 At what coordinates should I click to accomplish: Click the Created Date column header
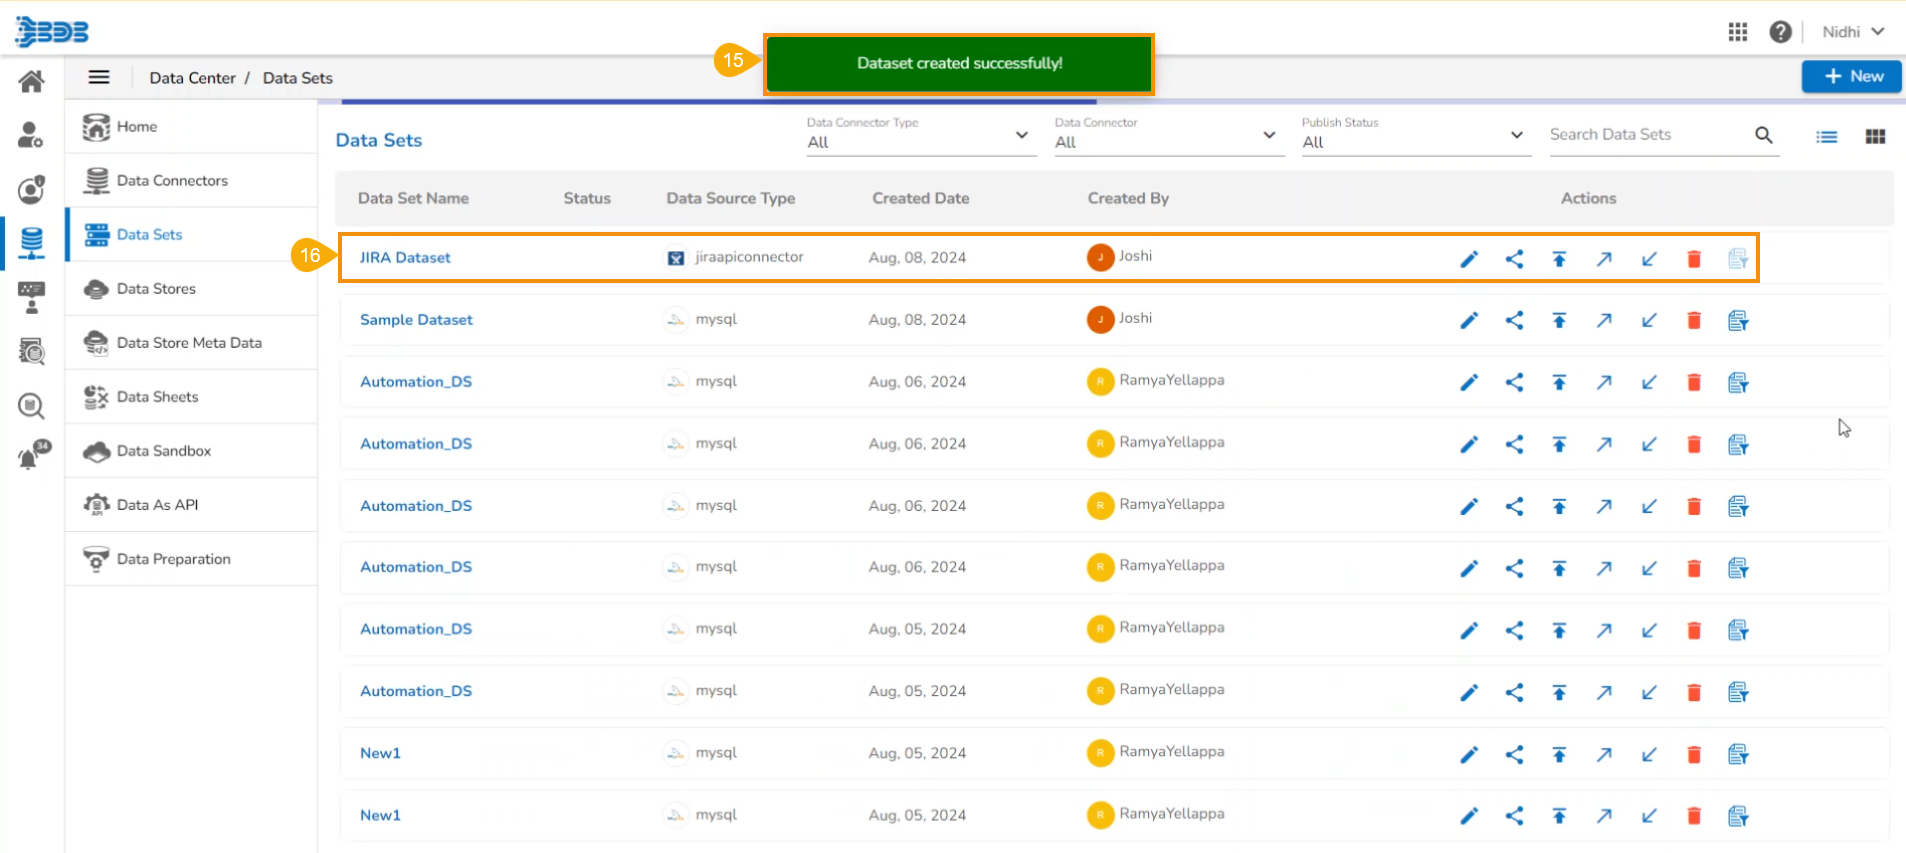point(921,198)
